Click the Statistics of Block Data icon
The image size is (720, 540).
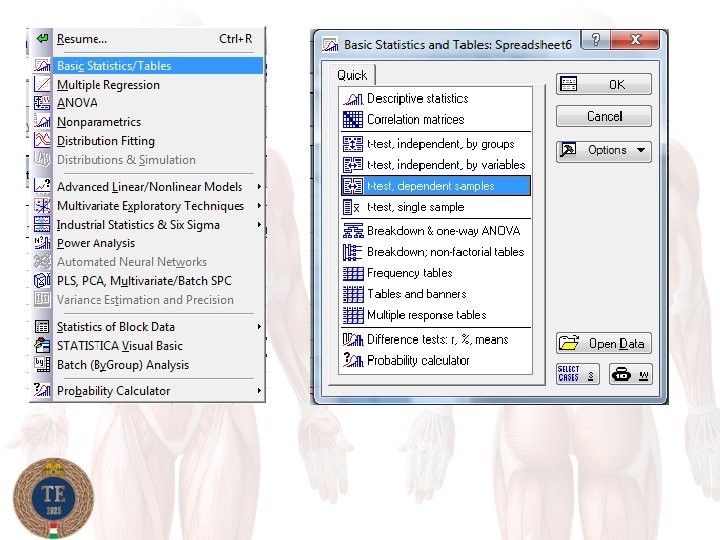42,326
